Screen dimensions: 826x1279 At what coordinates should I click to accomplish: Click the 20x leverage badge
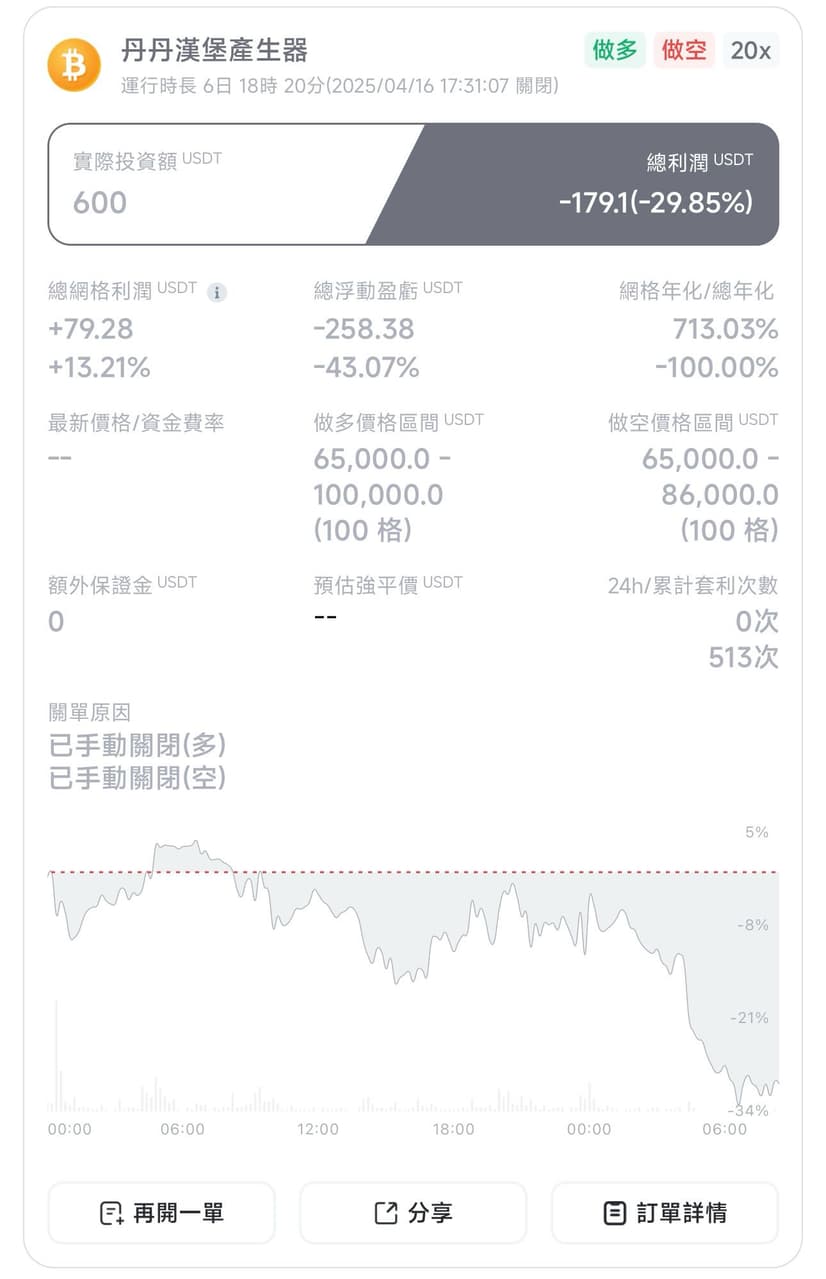[751, 50]
